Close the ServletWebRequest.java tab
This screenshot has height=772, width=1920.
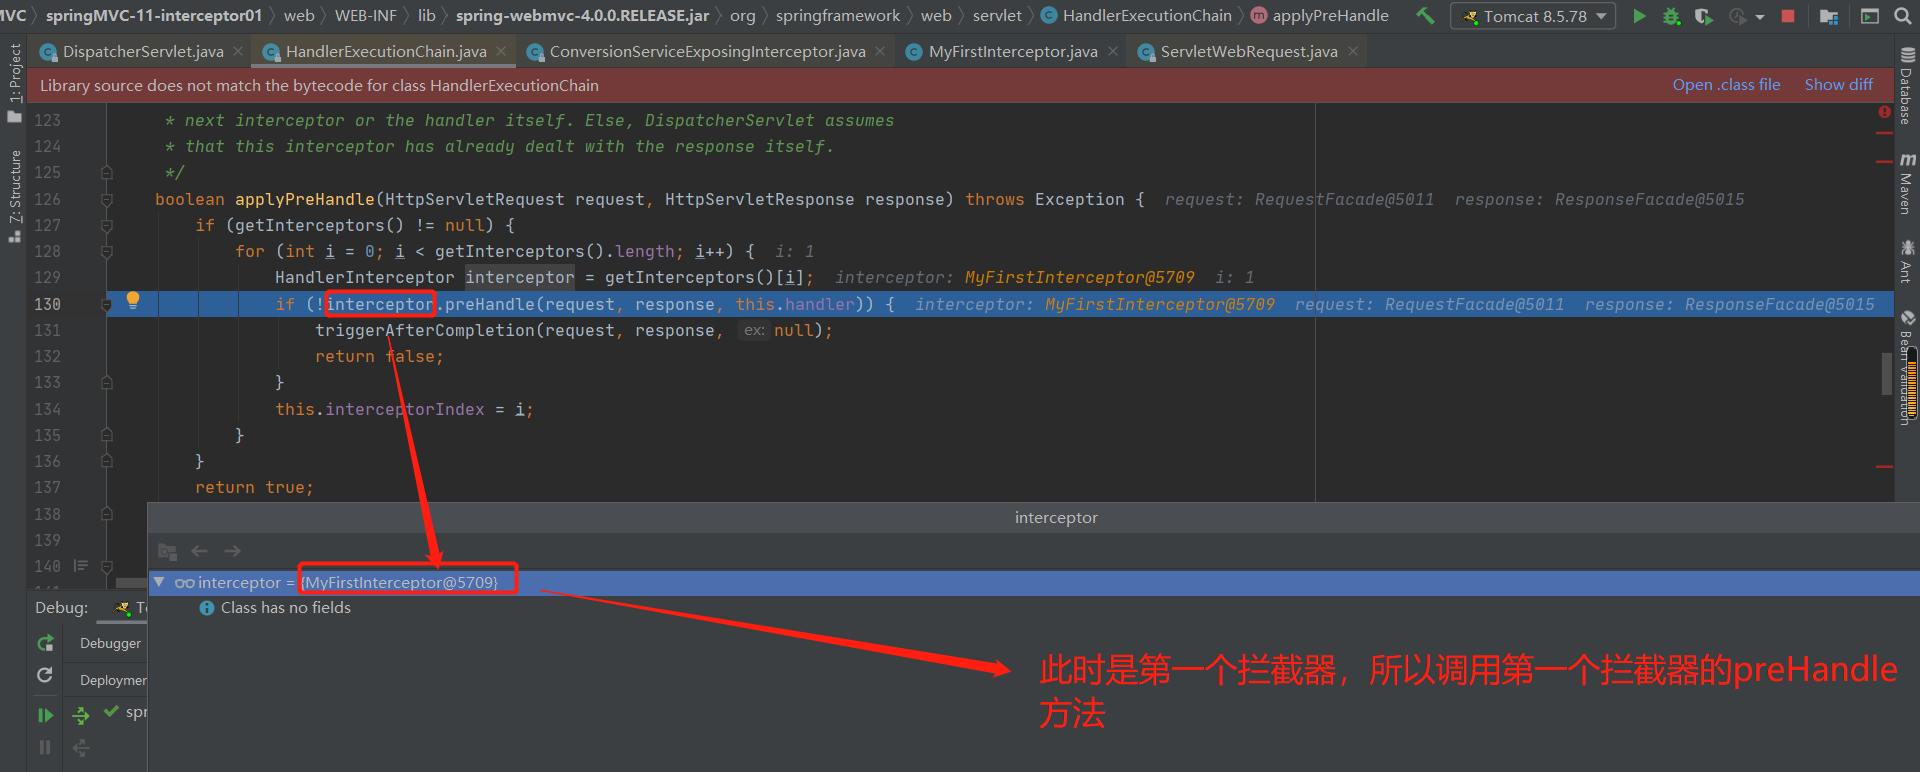(1352, 51)
